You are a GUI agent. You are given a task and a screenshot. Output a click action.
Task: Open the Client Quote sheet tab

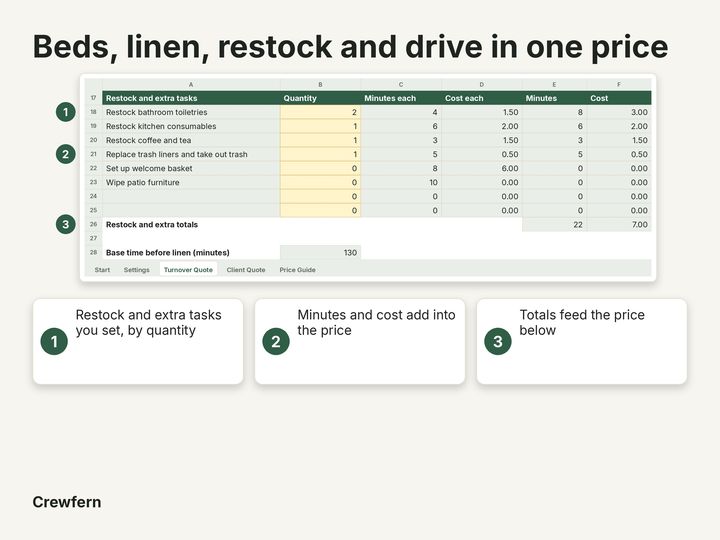point(246,270)
